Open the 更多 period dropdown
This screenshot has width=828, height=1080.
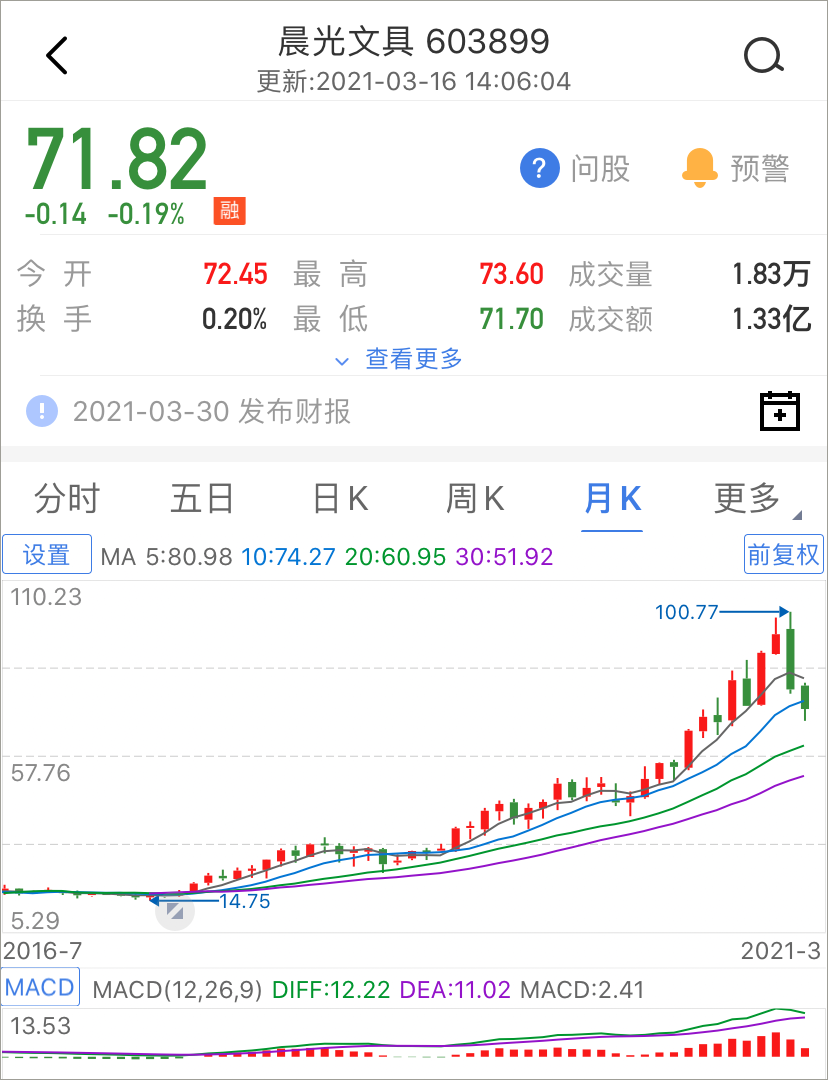[x=756, y=498]
